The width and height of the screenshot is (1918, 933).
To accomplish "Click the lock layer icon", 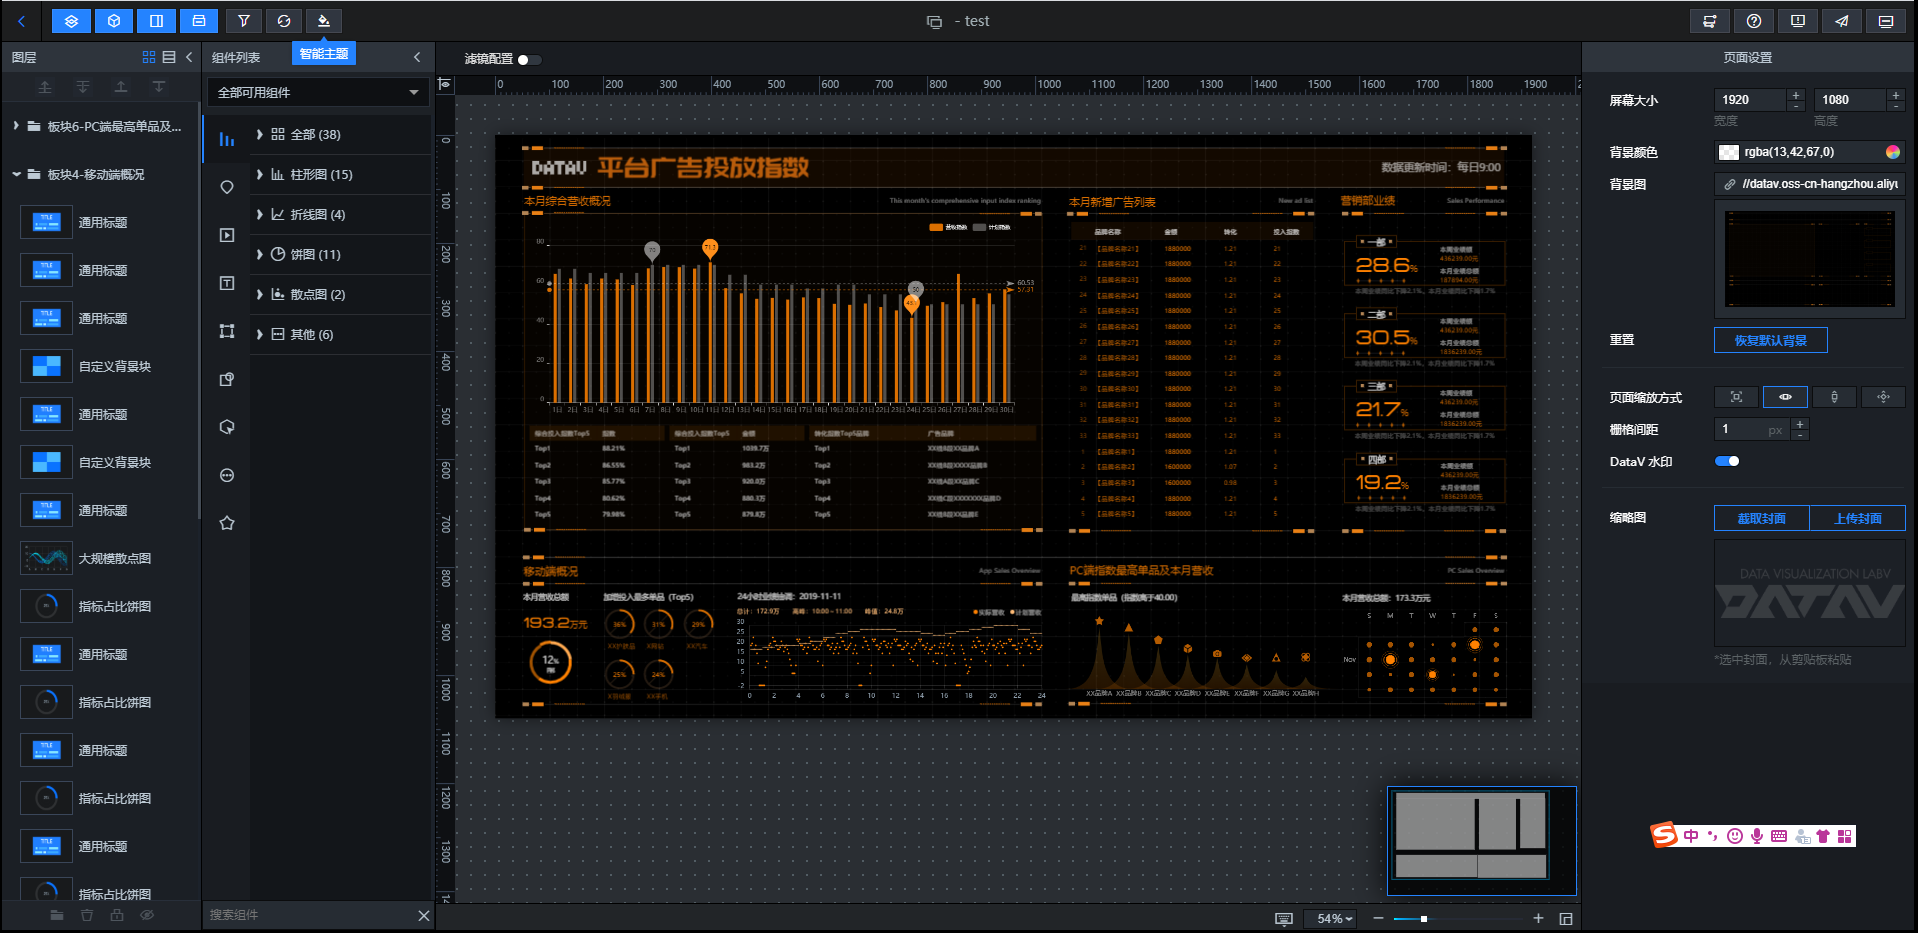I will [117, 915].
